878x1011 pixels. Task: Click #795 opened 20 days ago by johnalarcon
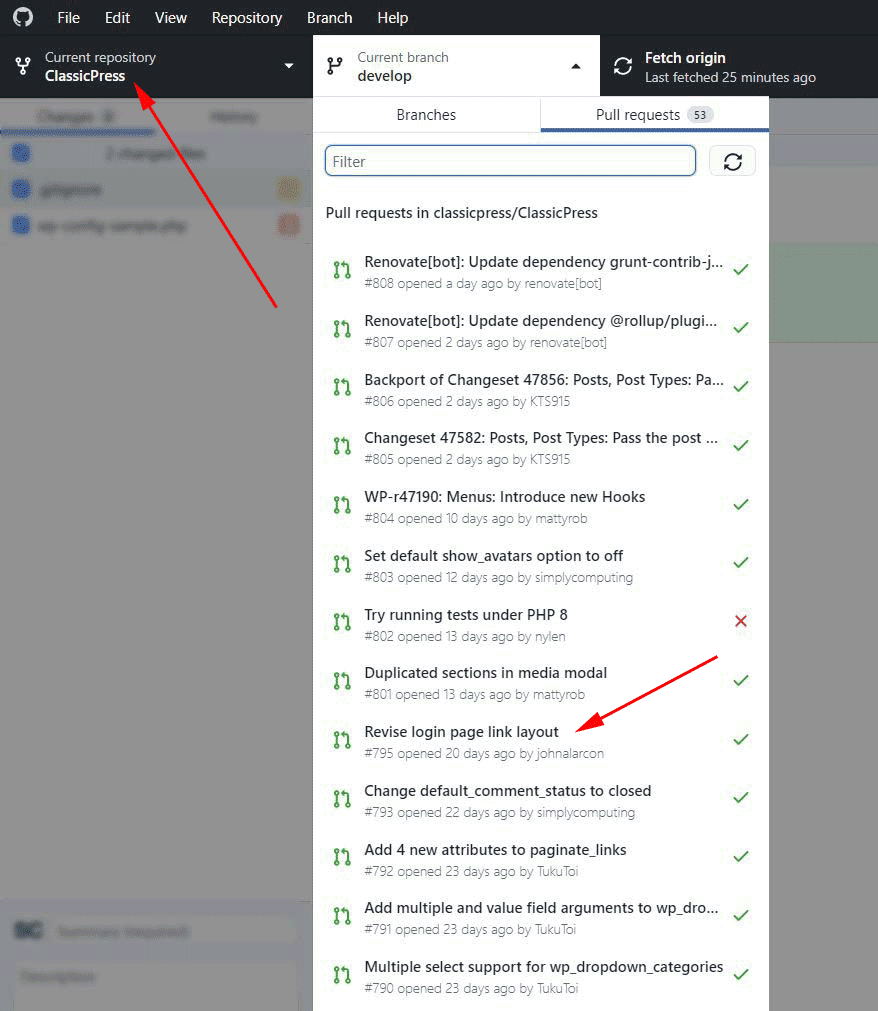pos(484,753)
